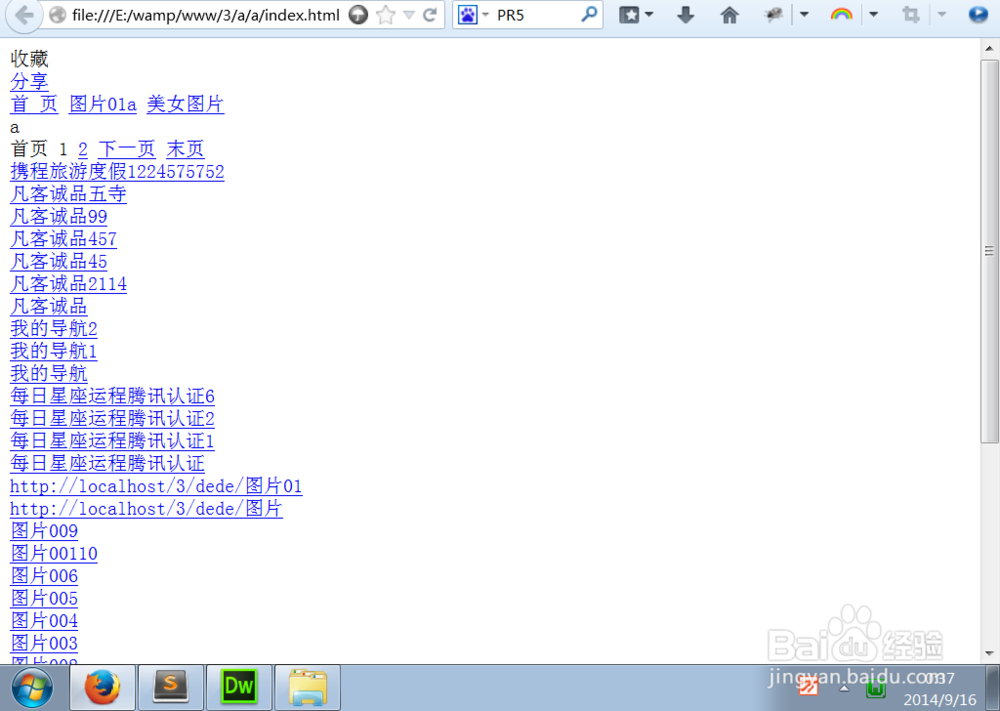
Task: Go to 首 页 navigation link
Action: 34,104
